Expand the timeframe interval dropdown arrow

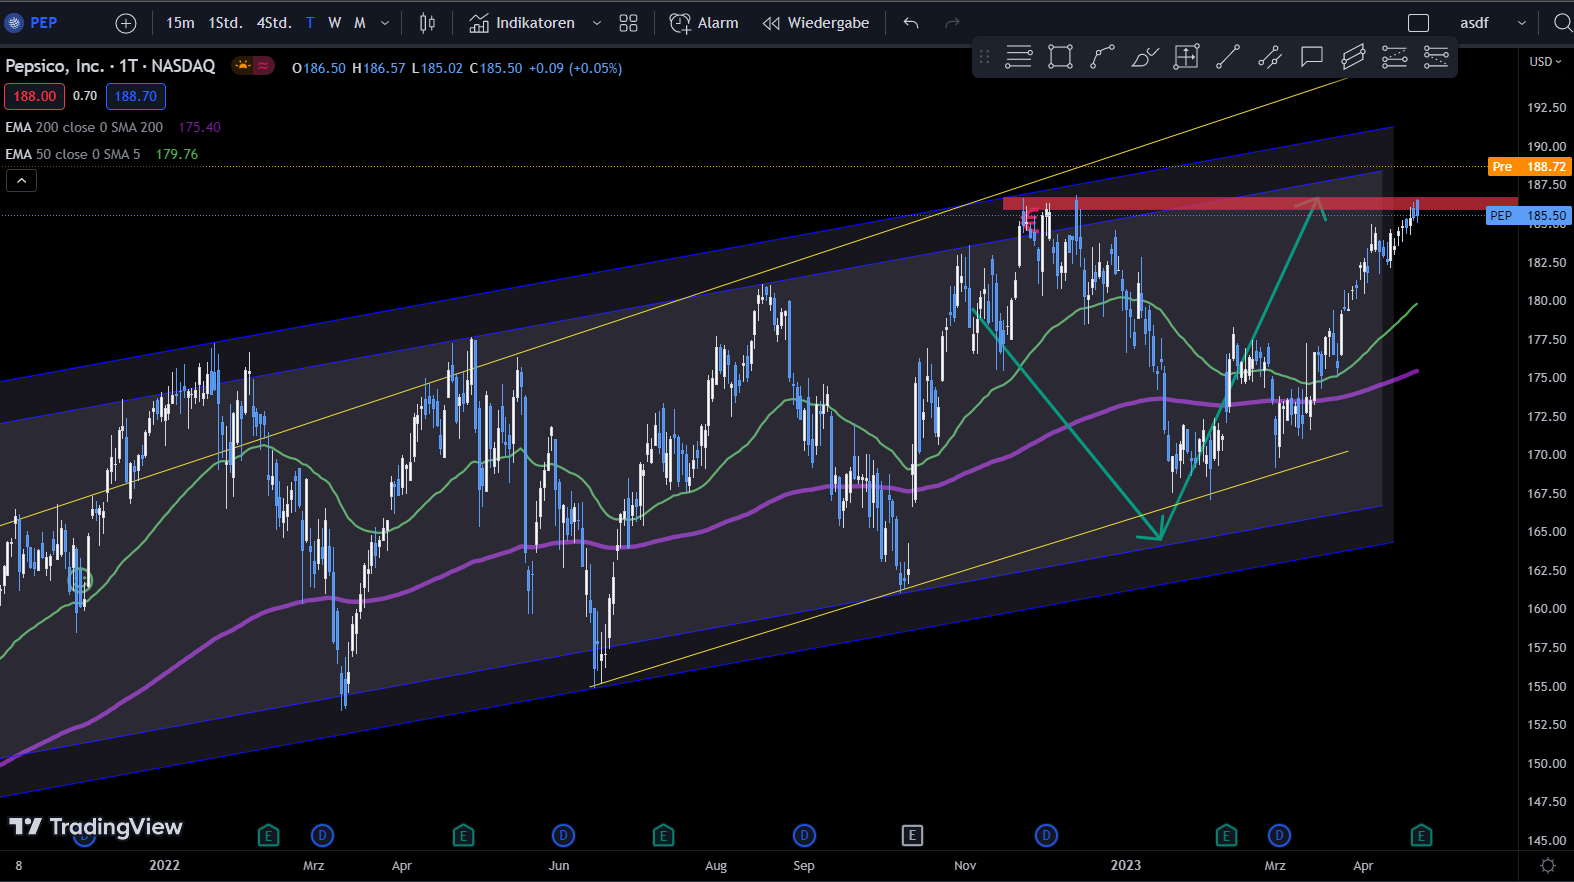(385, 23)
